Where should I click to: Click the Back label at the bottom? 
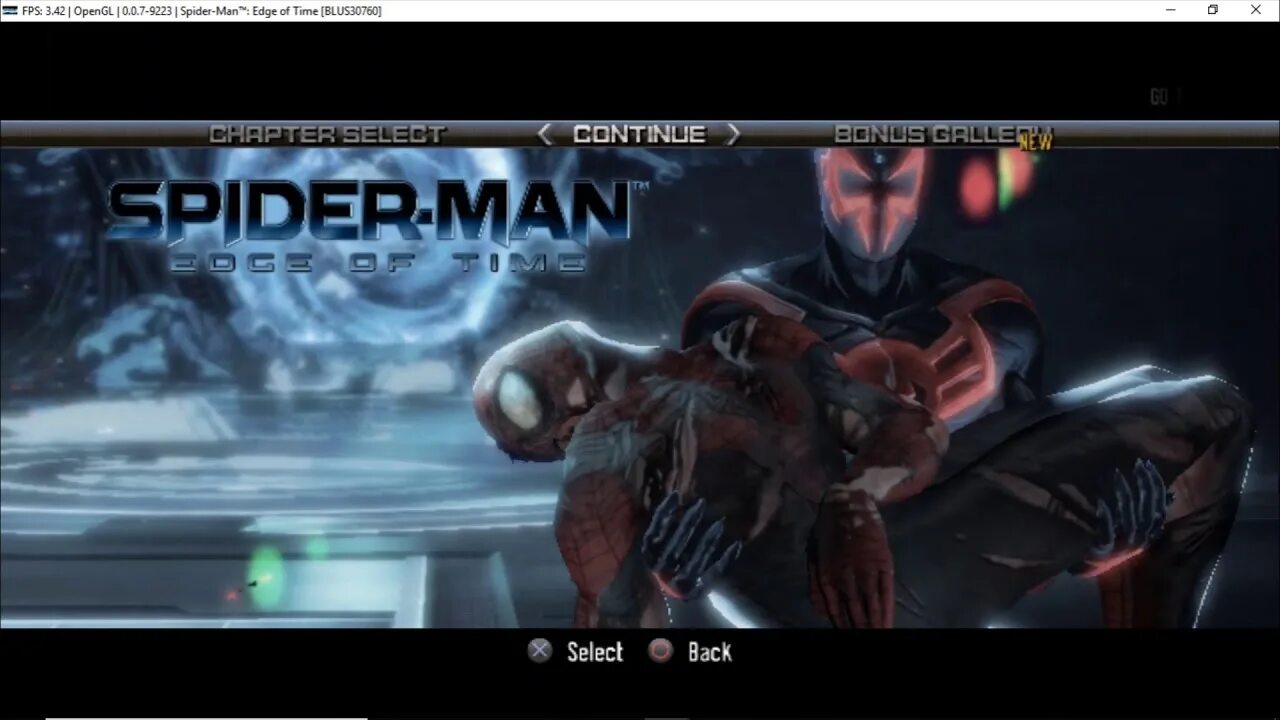coord(710,652)
